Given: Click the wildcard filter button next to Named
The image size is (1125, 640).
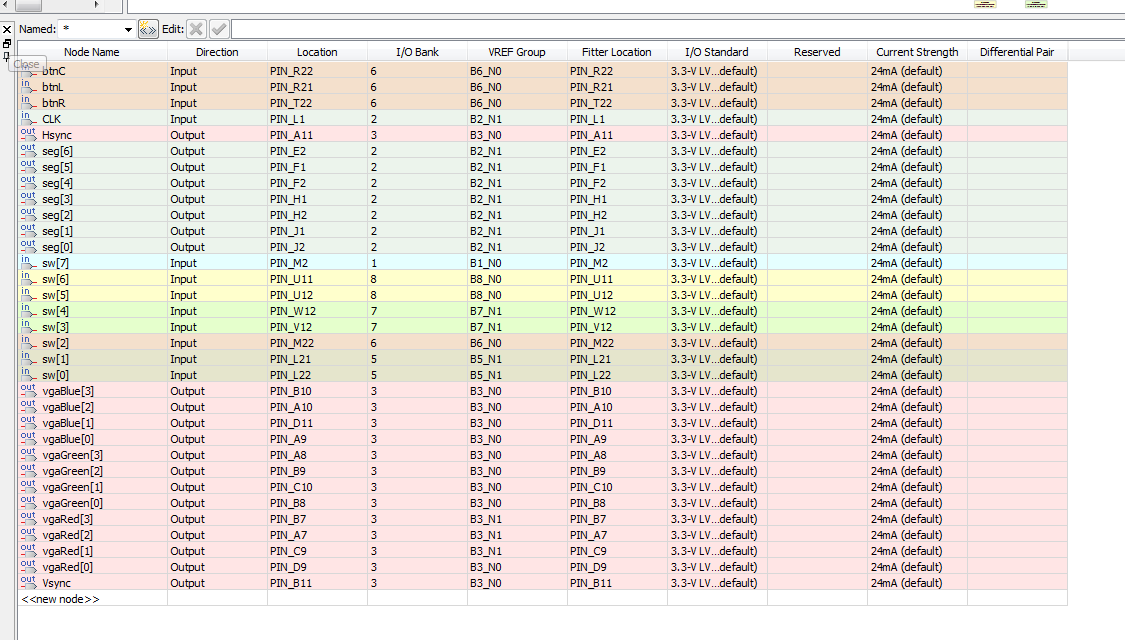Looking at the screenshot, I should 148,29.
